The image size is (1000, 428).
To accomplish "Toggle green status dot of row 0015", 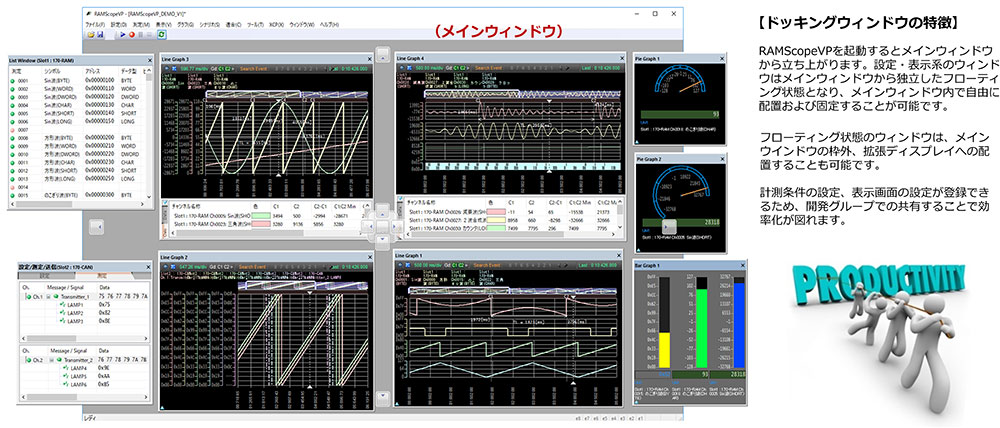I will pos(12,195).
